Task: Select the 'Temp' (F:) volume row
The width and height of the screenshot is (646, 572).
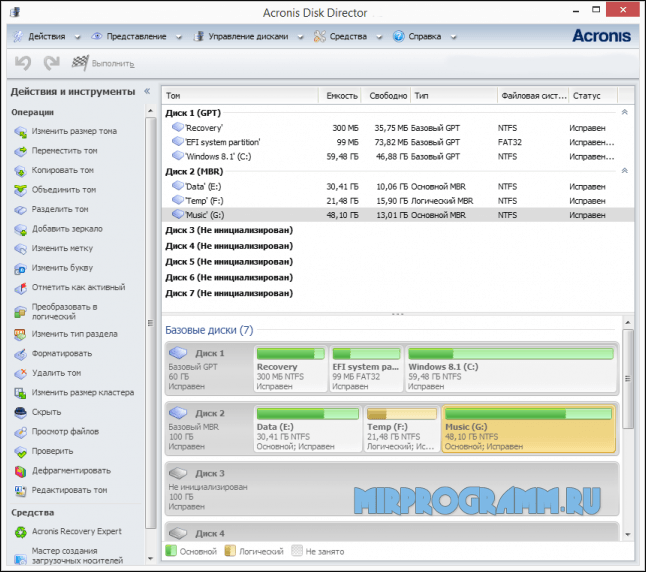Action: pyautogui.click(x=398, y=201)
